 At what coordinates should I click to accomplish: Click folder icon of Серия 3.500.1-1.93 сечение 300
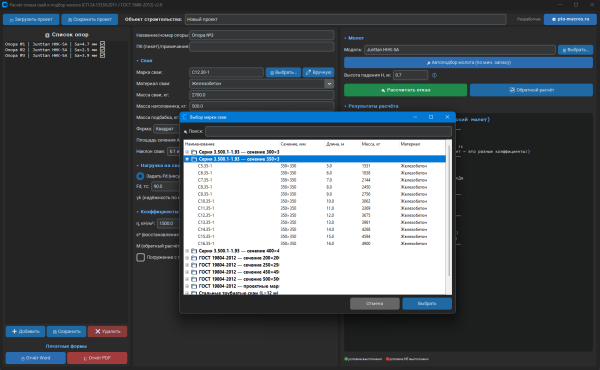point(194,152)
